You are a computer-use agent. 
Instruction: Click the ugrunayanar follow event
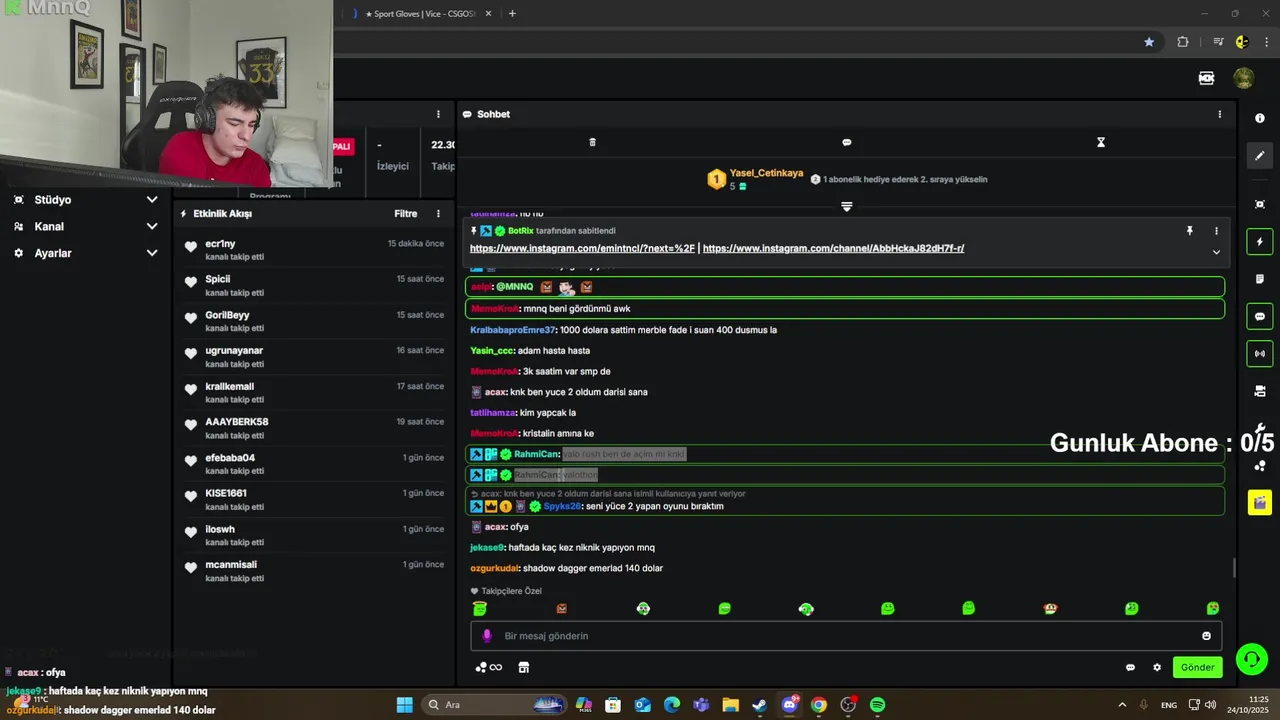pyautogui.click(x=313, y=357)
